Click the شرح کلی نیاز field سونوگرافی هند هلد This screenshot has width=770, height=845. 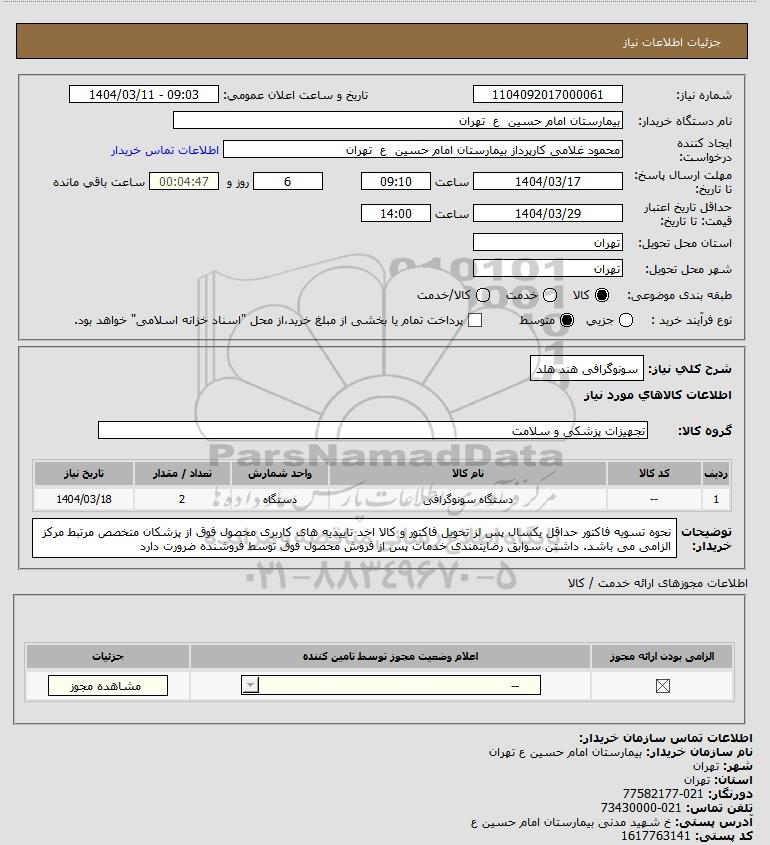587,369
